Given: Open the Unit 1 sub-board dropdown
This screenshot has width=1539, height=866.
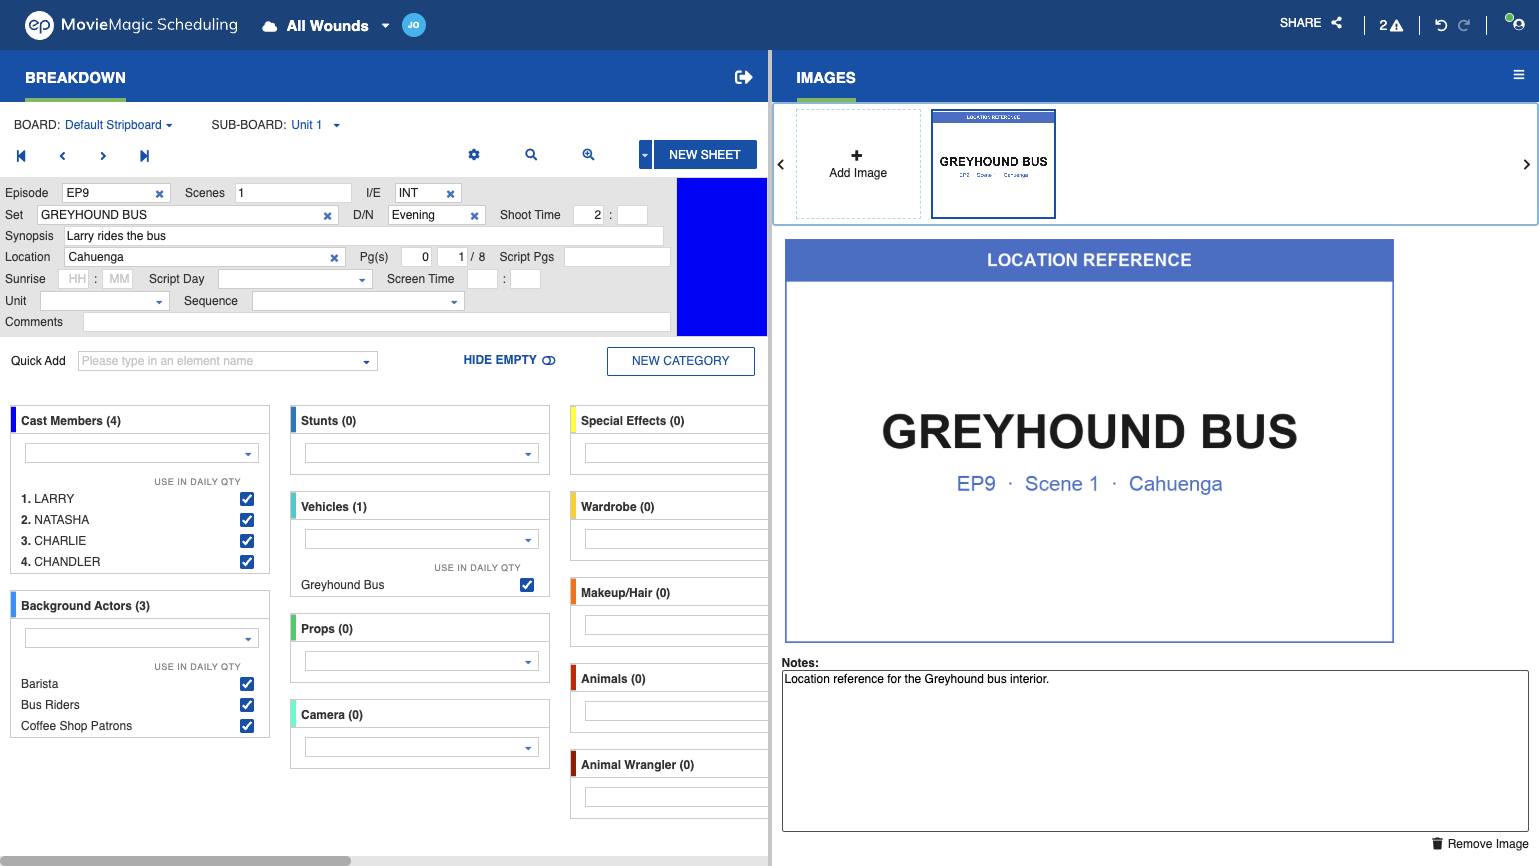Looking at the screenshot, I should pos(316,125).
